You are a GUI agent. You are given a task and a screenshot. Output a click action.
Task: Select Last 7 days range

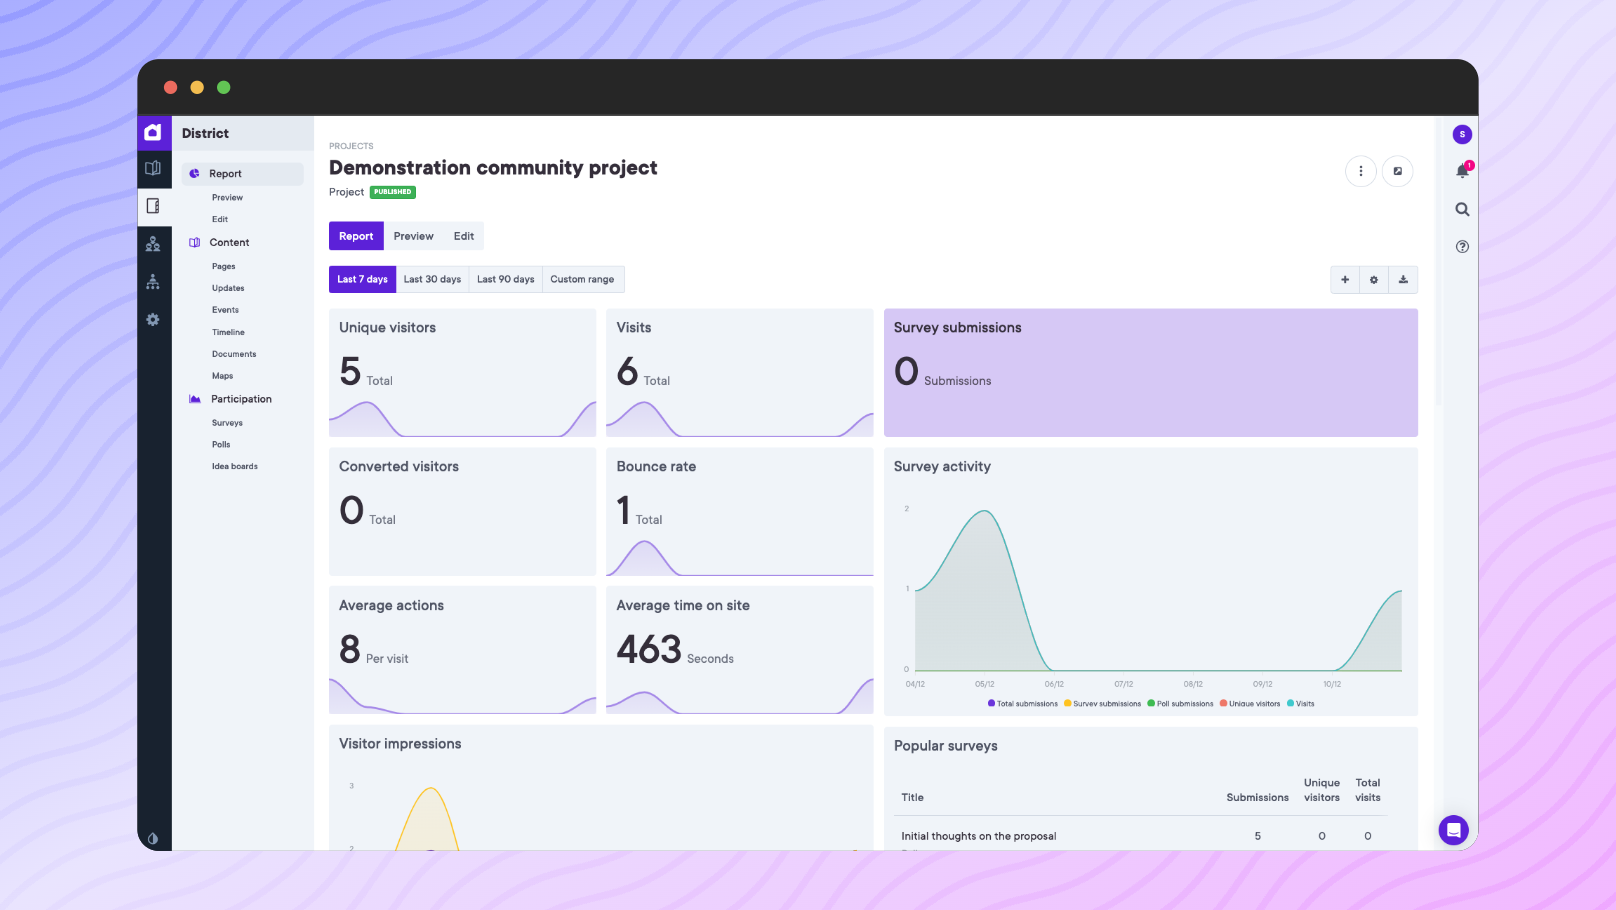pos(362,279)
